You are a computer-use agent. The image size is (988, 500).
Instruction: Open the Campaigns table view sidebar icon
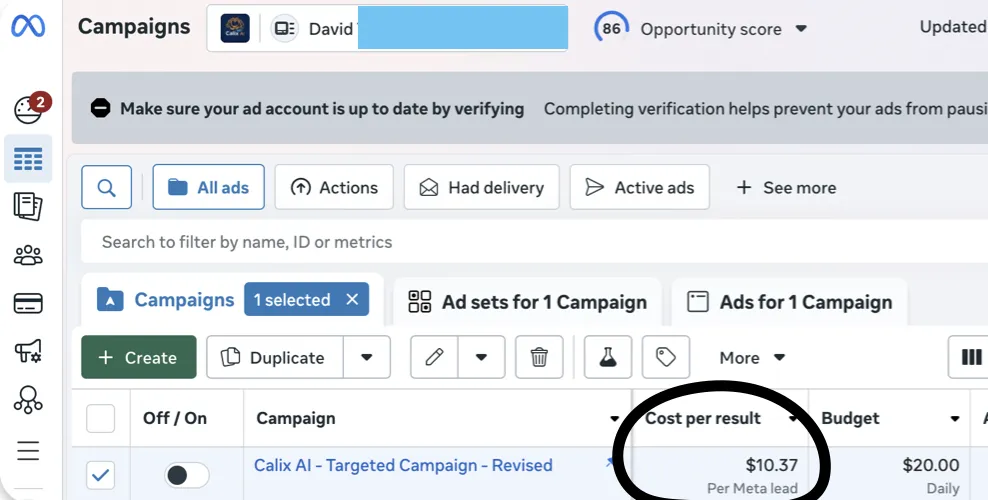click(28, 158)
